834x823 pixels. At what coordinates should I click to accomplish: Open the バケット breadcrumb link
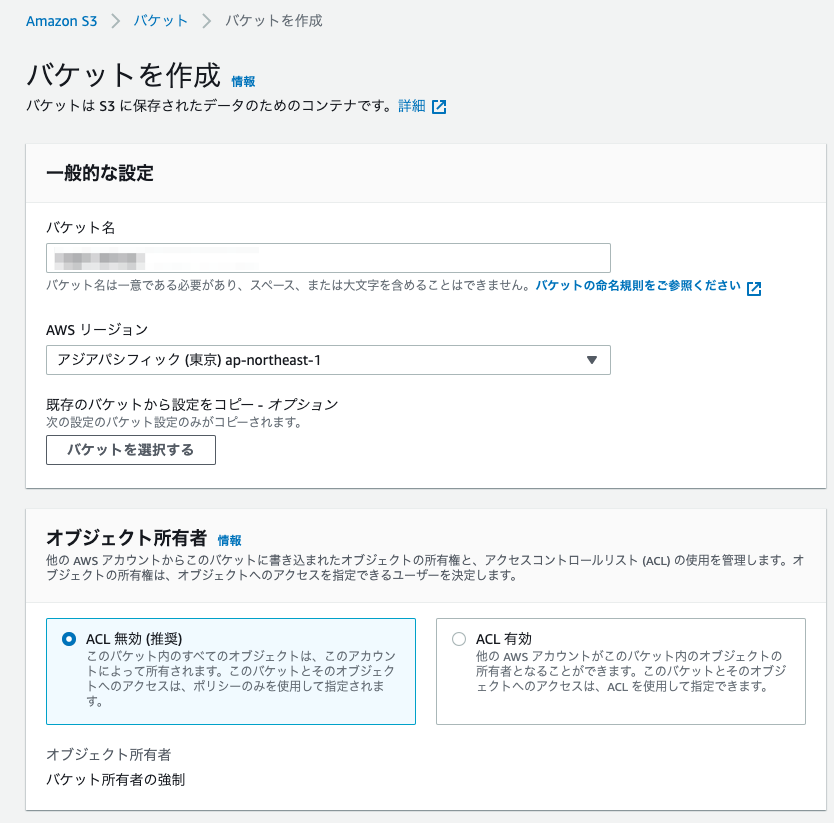(x=162, y=20)
